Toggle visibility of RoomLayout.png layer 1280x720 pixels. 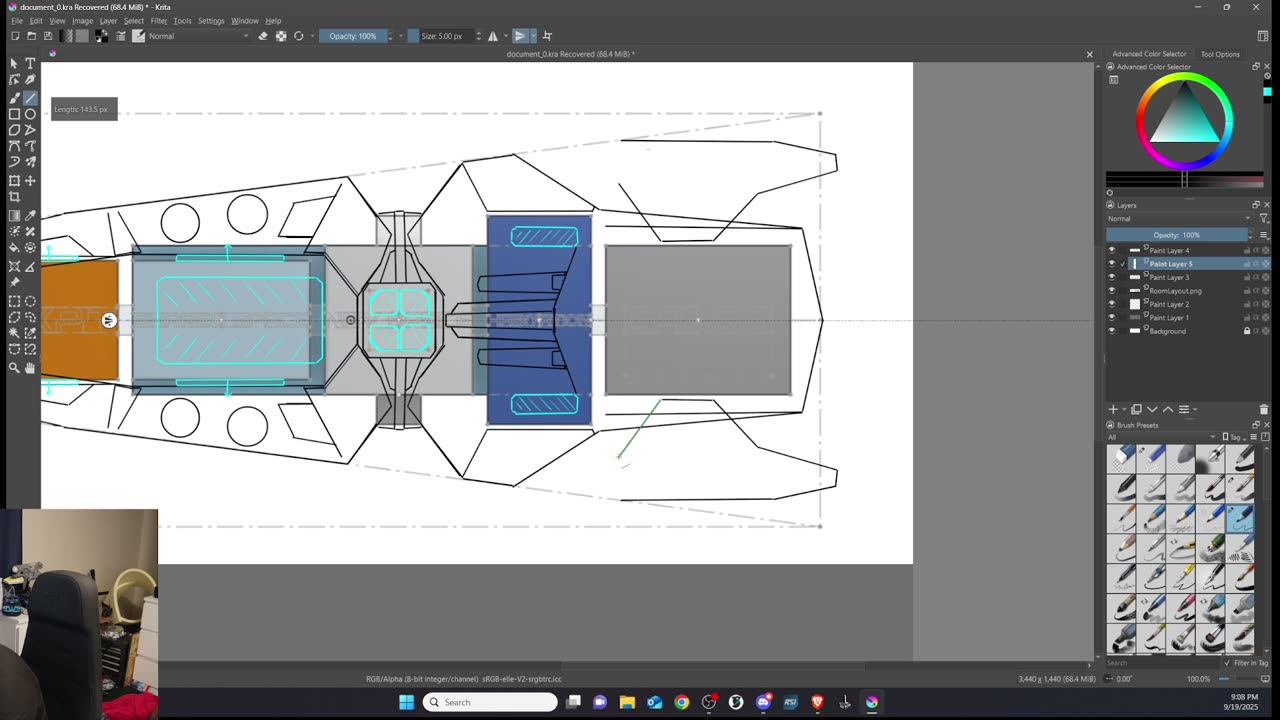point(1112,291)
